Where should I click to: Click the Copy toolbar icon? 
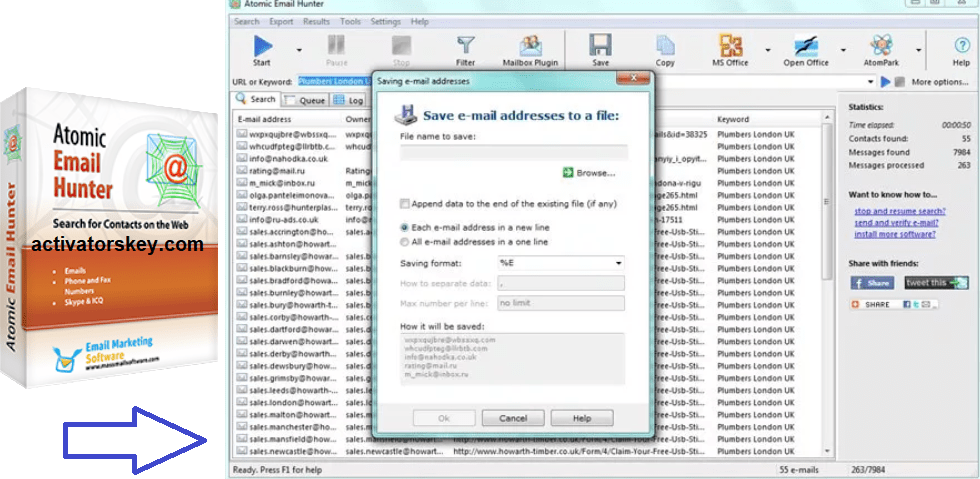[x=665, y=49]
